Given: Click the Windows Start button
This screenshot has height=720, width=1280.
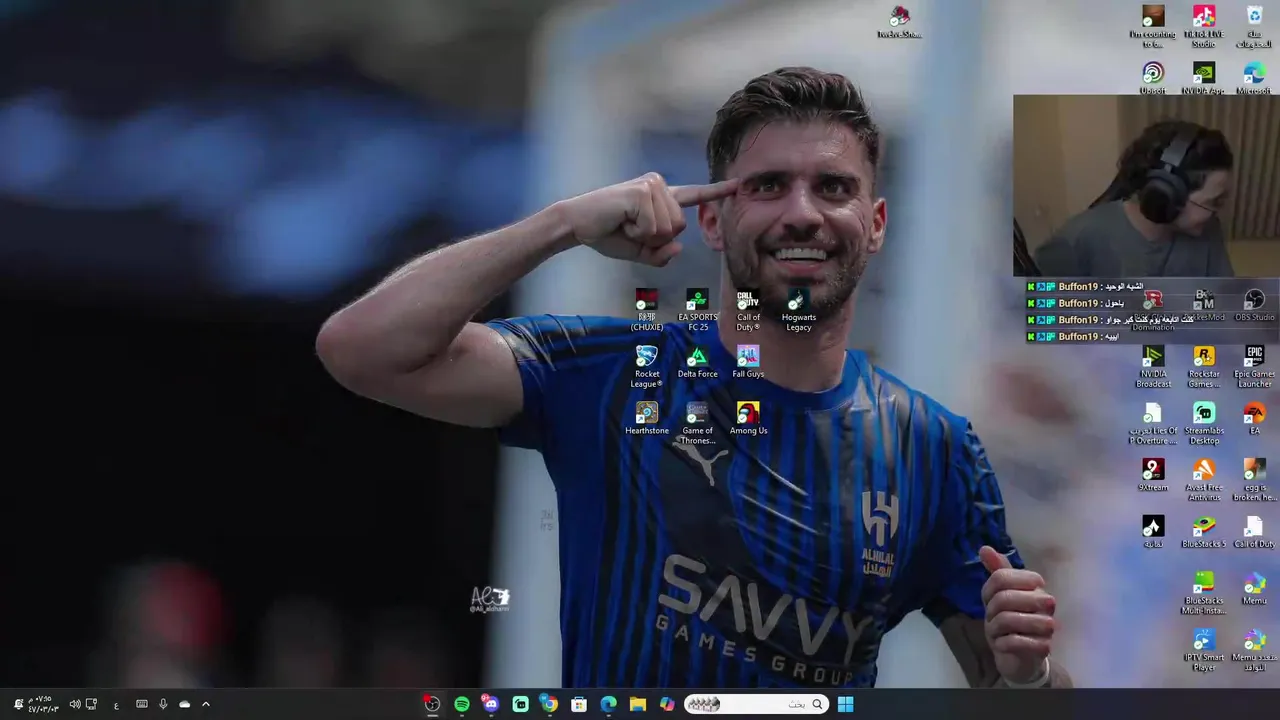Looking at the screenshot, I should pos(845,704).
